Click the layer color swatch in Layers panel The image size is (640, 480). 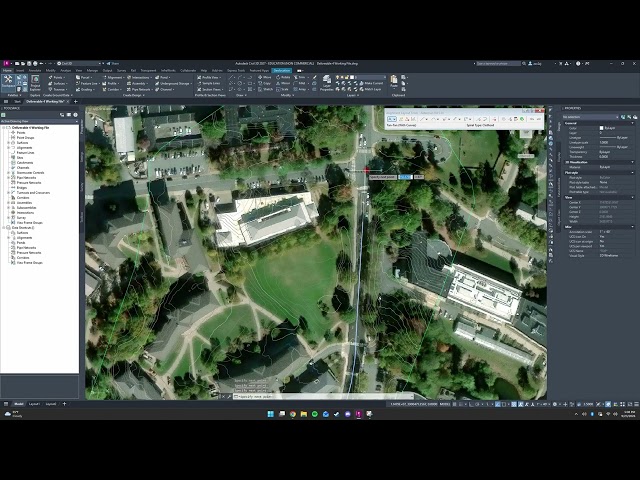point(352,77)
